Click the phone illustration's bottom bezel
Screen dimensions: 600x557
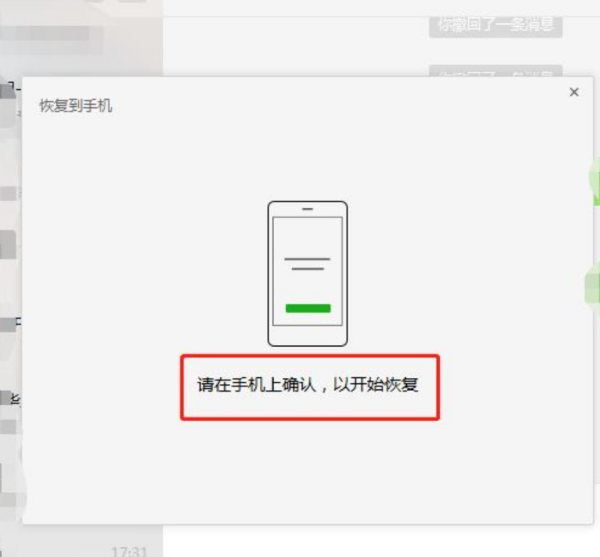click(308, 336)
